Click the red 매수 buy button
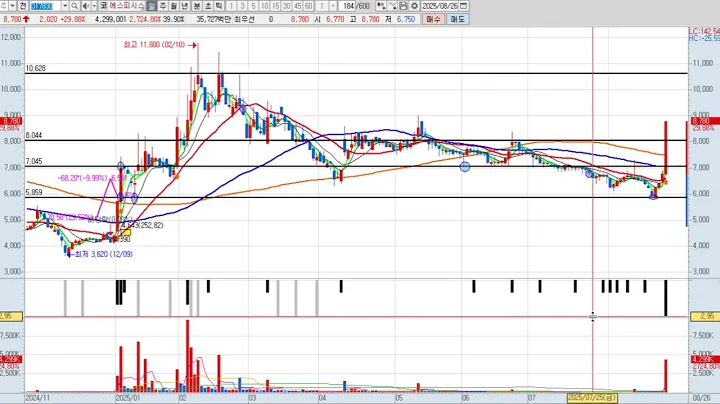The height and width of the screenshot is (404, 720). point(433,19)
